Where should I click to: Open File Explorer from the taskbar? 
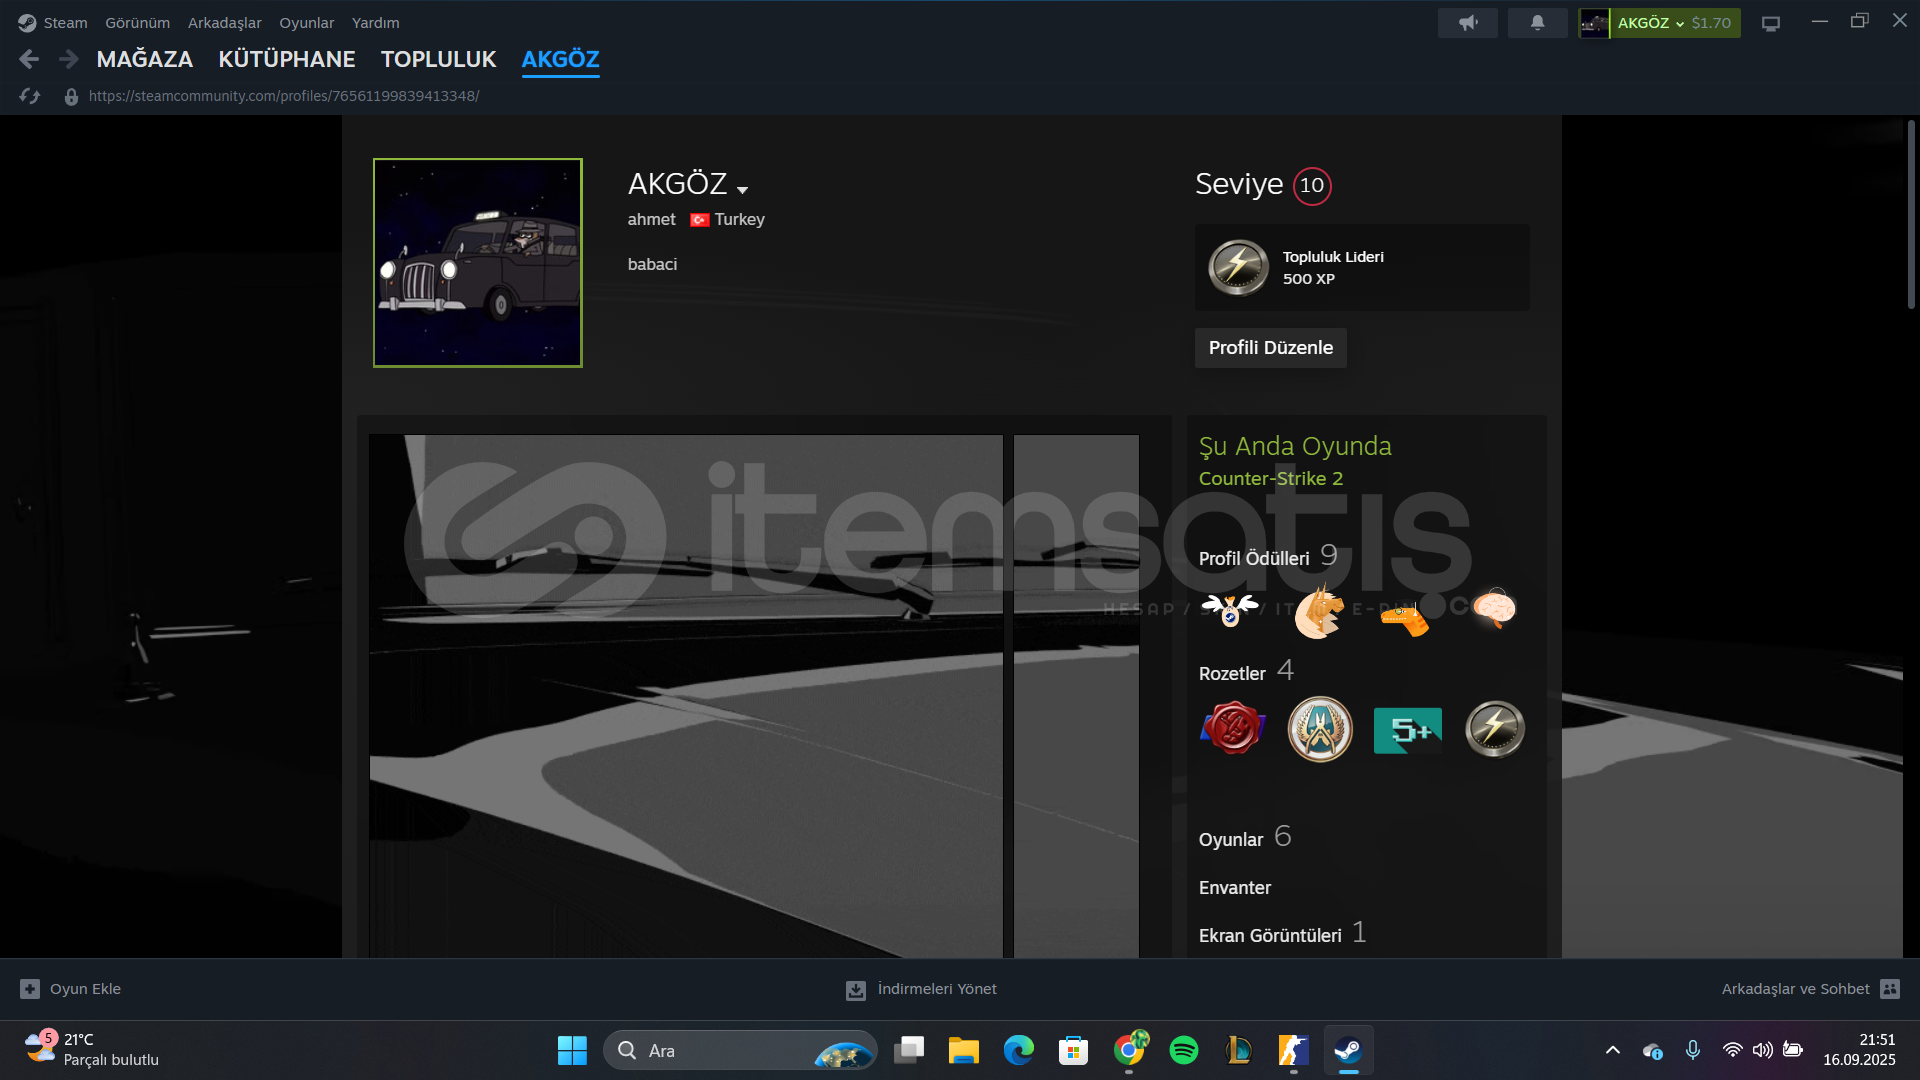964,1050
